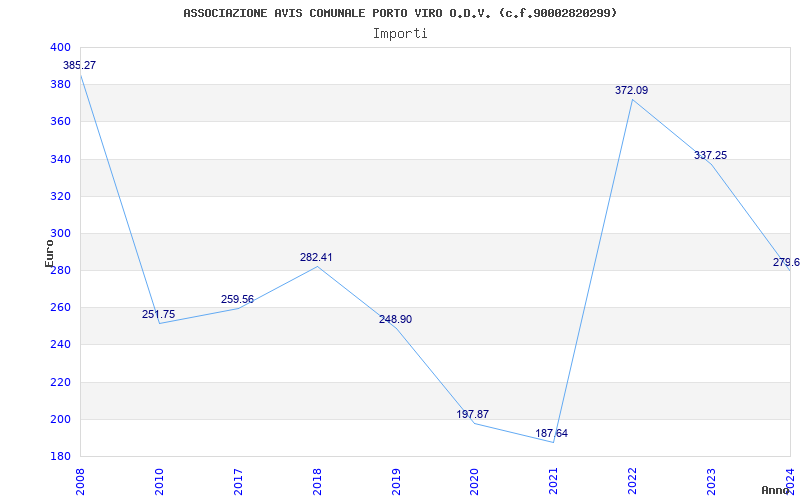Click the 197.87 data label

[x=472, y=414]
